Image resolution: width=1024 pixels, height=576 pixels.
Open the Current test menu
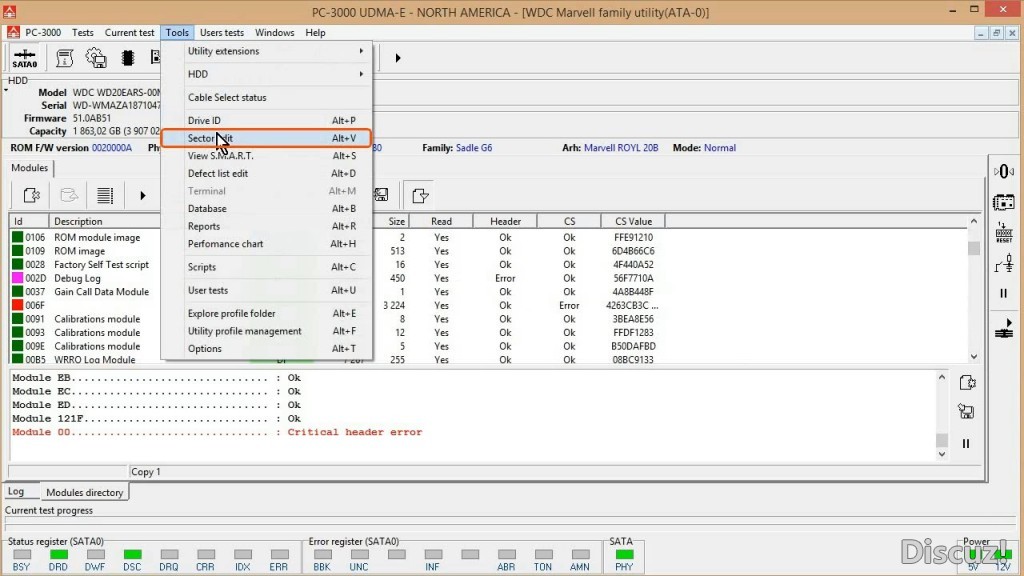coord(129,33)
